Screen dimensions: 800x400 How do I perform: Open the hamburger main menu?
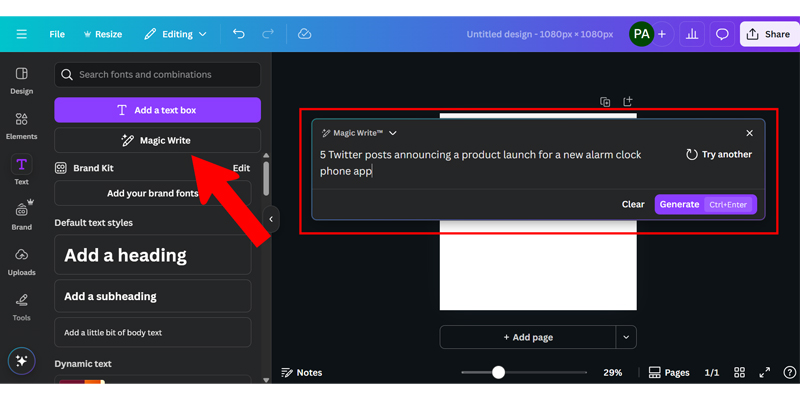21,34
